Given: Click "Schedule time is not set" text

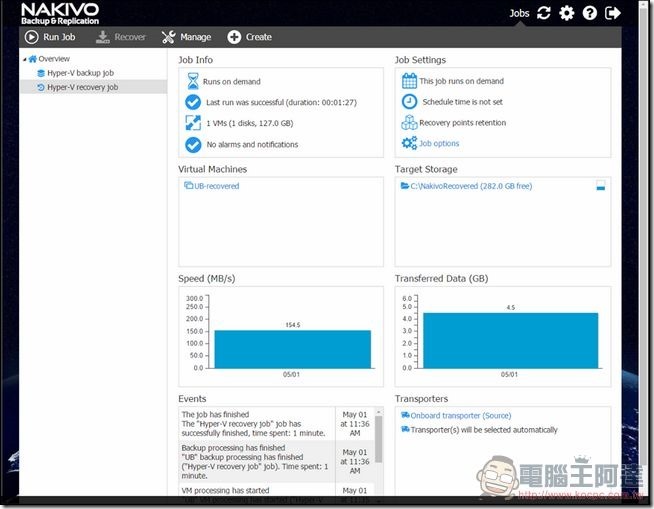Looking at the screenshot, I should [x=463, y=102].
